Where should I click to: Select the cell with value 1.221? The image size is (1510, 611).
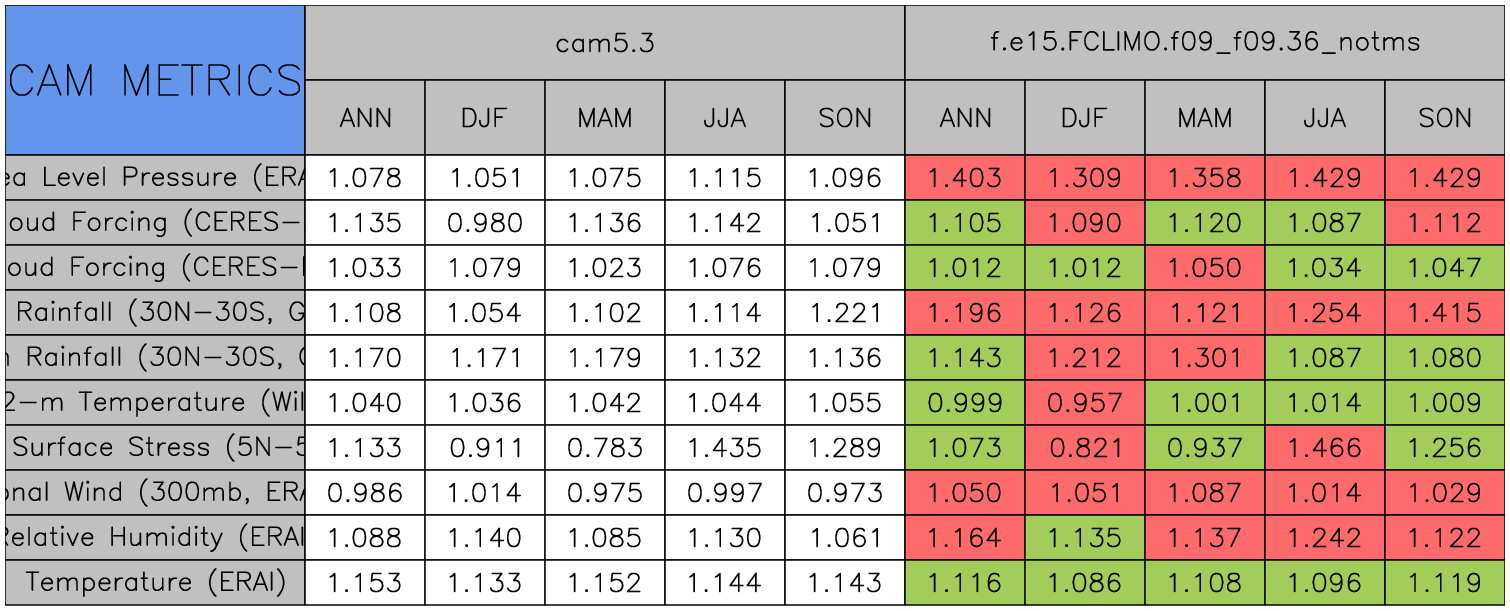[x=845, y=313]
